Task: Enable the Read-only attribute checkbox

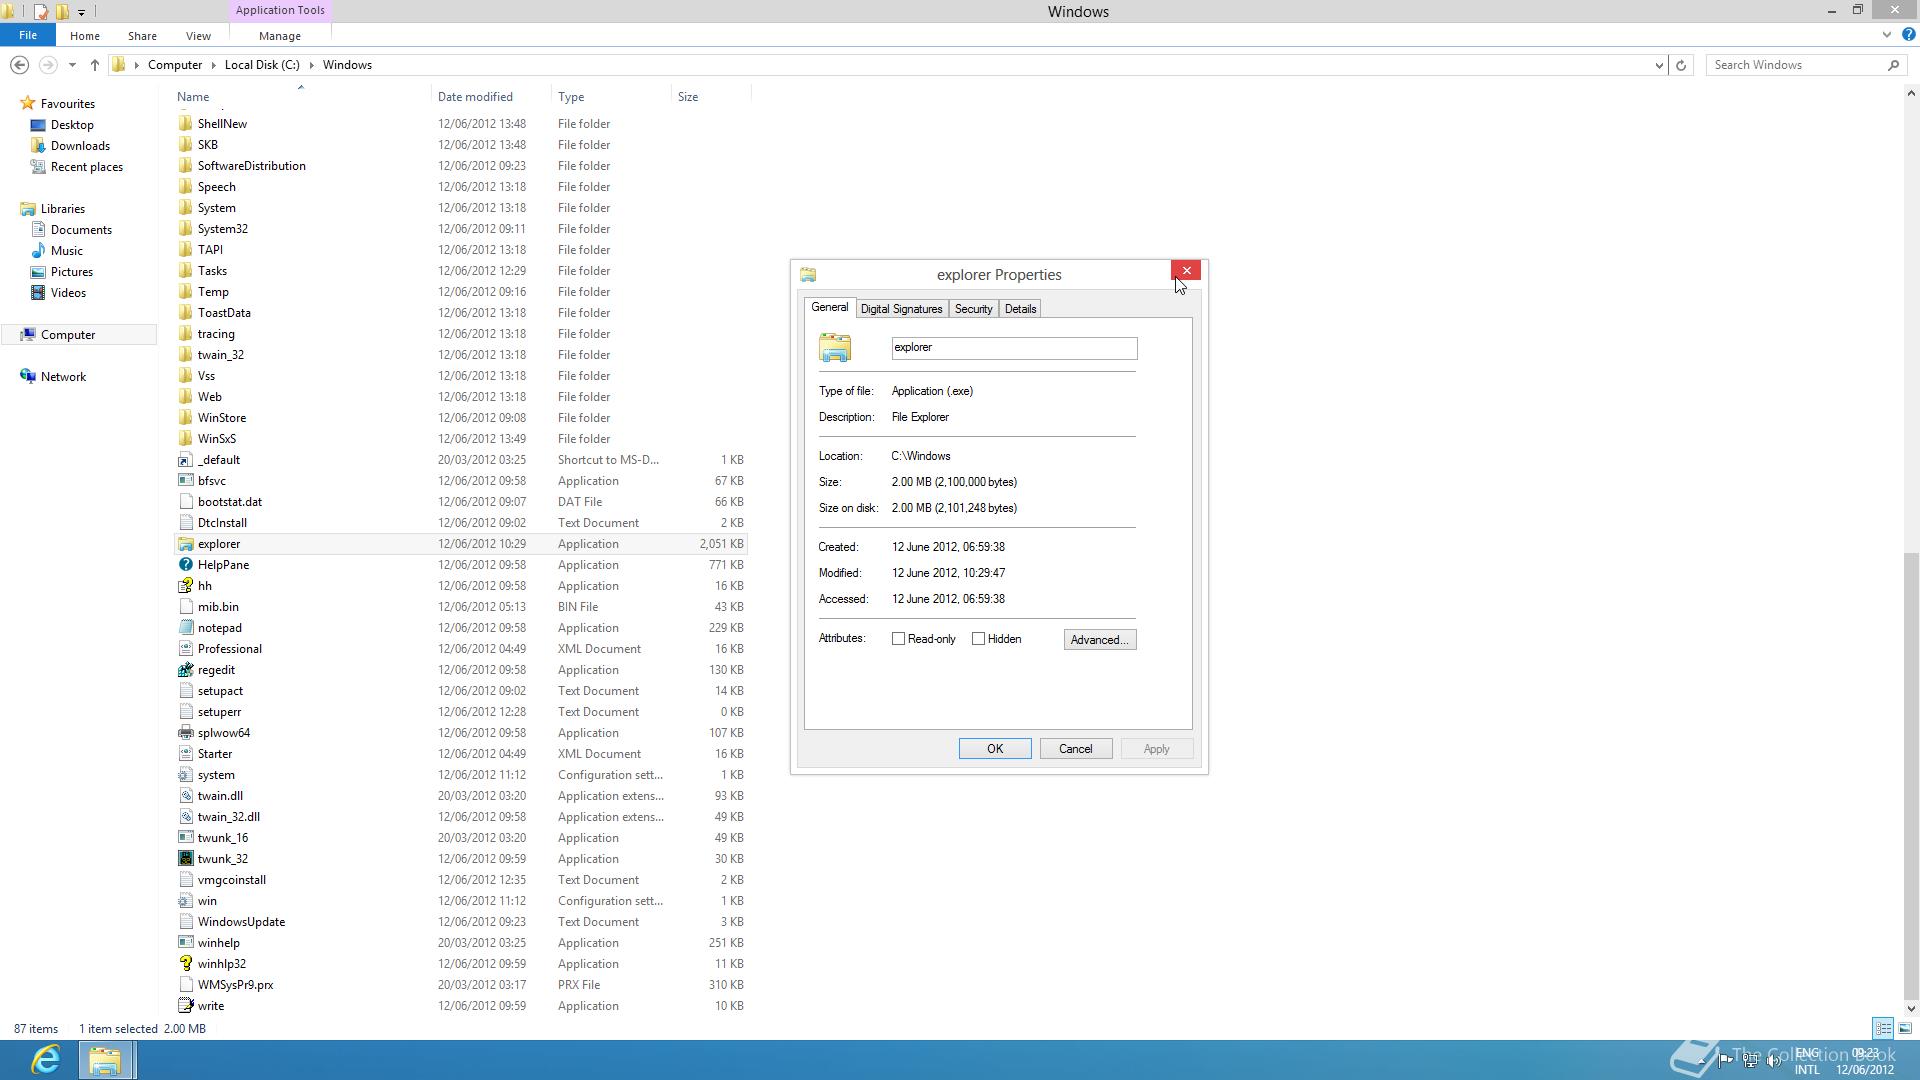Action: click(898, 639)
